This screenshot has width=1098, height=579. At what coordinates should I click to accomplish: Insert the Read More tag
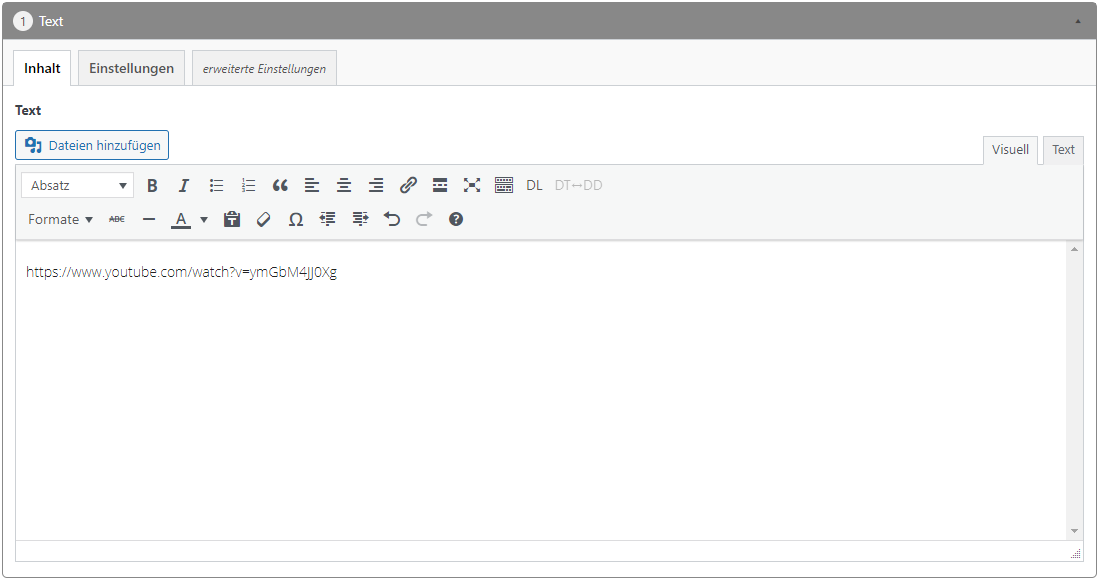tap(440, 185)
